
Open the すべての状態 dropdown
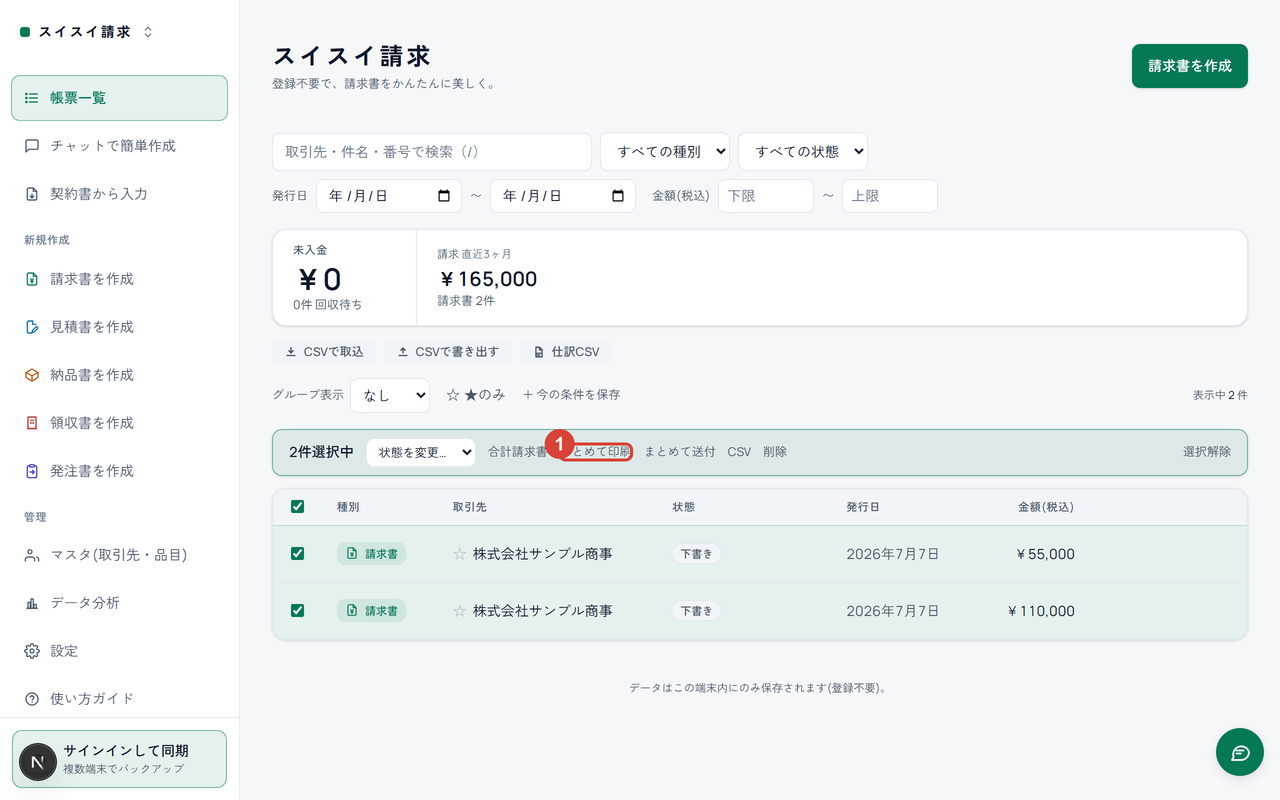803,152
